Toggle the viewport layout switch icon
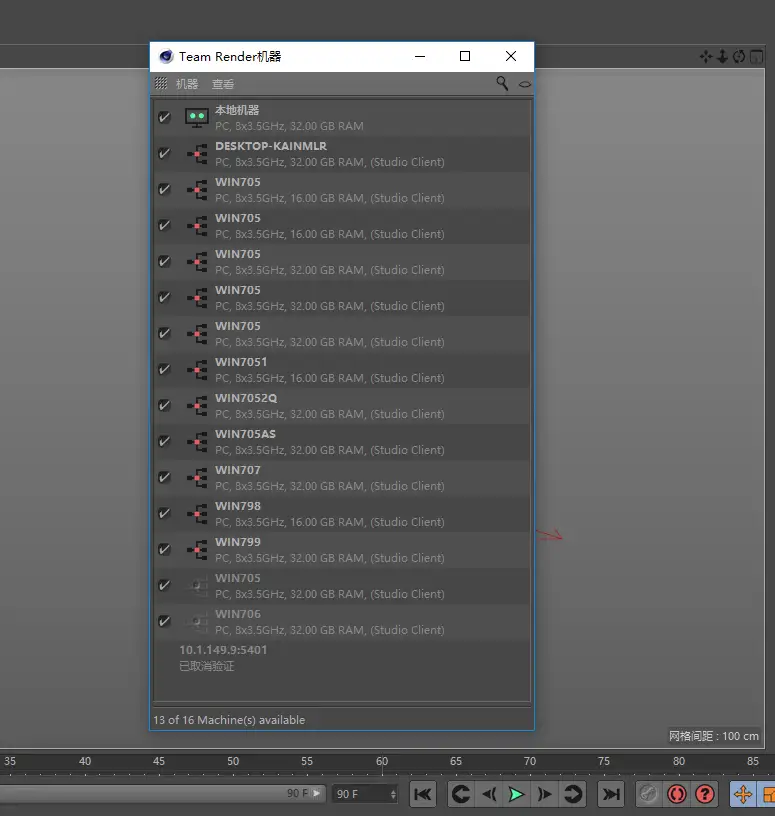 click(x=756, y=56)
